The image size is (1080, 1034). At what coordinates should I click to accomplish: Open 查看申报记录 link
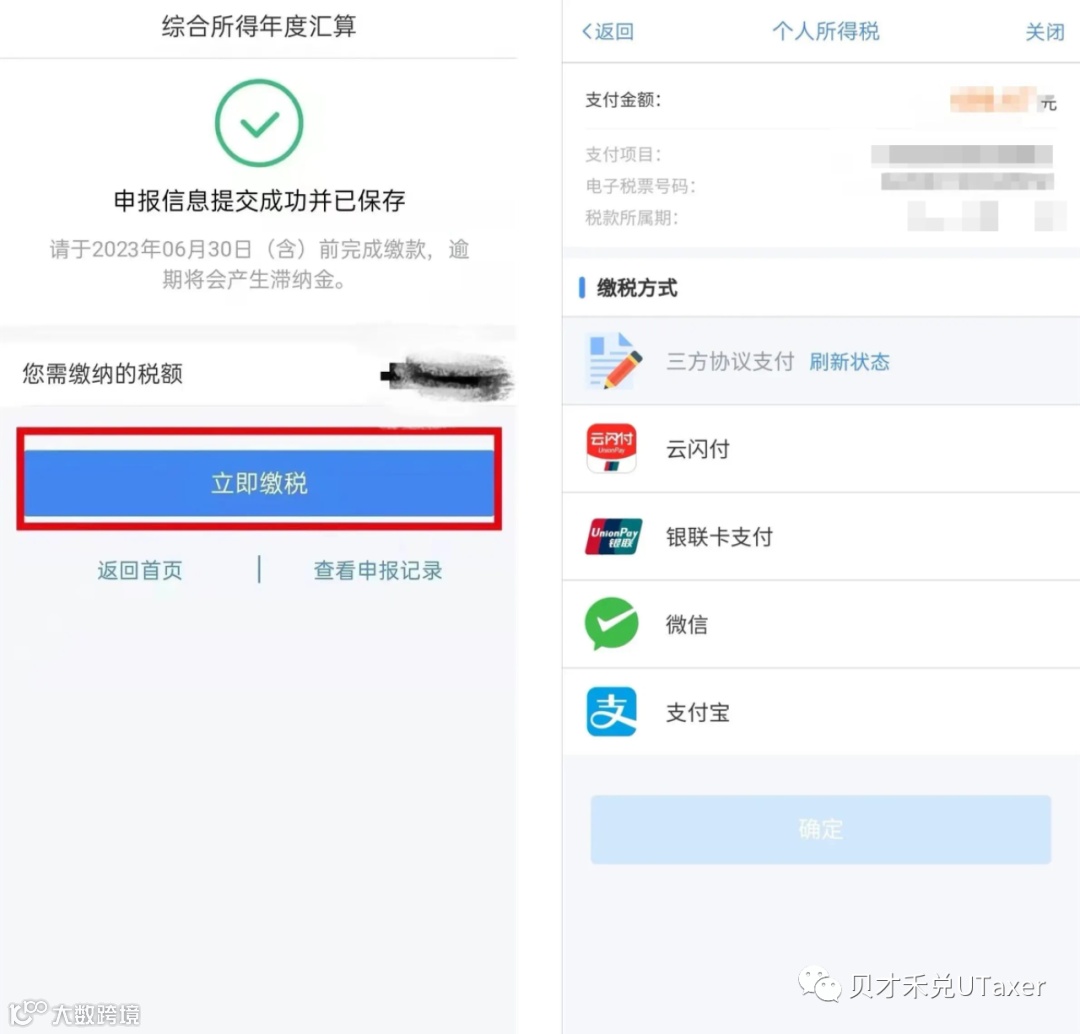(377, 570)
